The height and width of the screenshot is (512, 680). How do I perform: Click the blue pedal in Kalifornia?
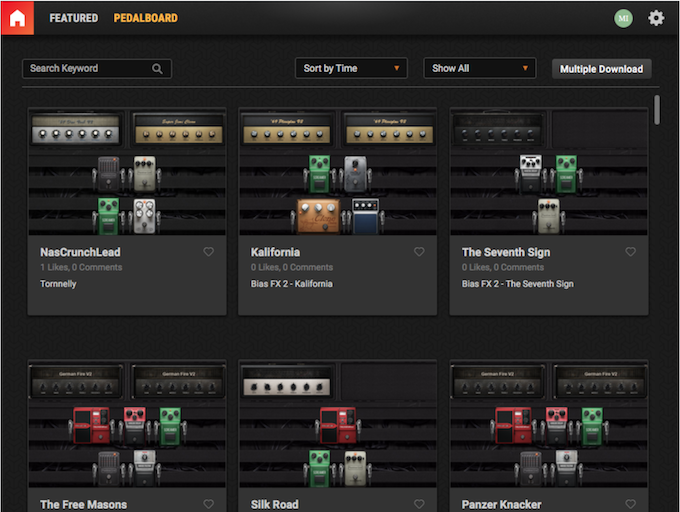point(365,216)
